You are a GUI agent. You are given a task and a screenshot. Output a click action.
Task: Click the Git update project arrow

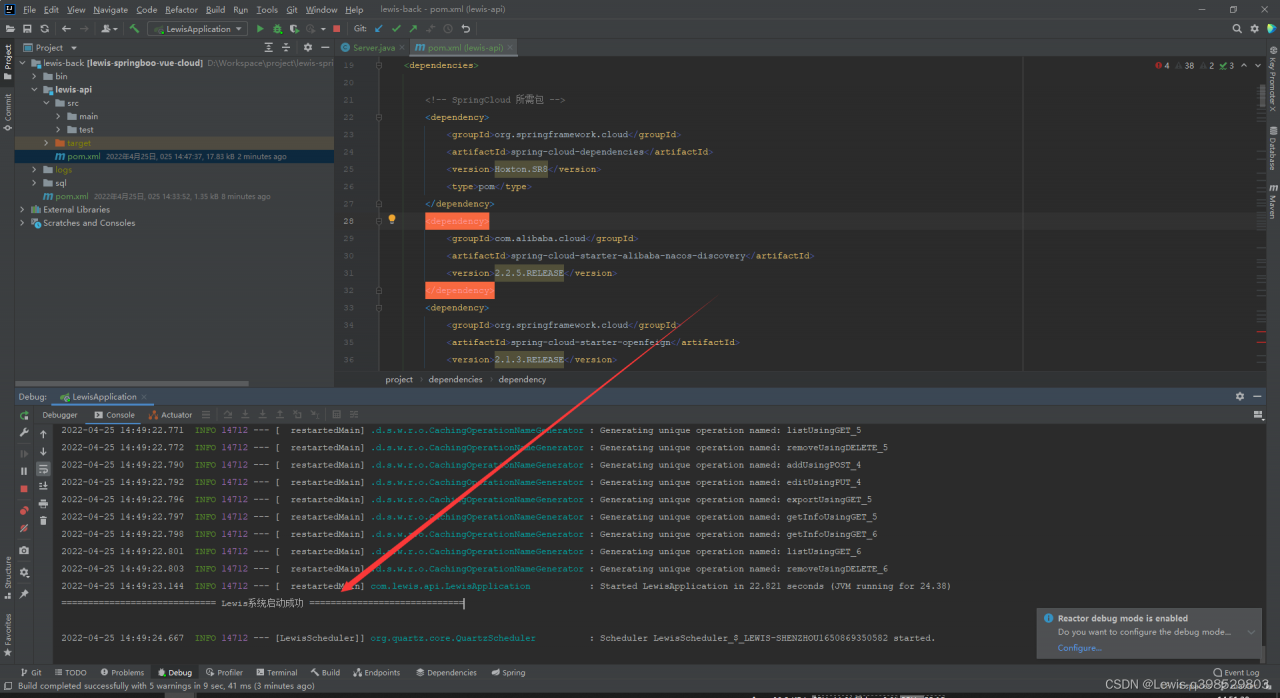coord(379,29)
